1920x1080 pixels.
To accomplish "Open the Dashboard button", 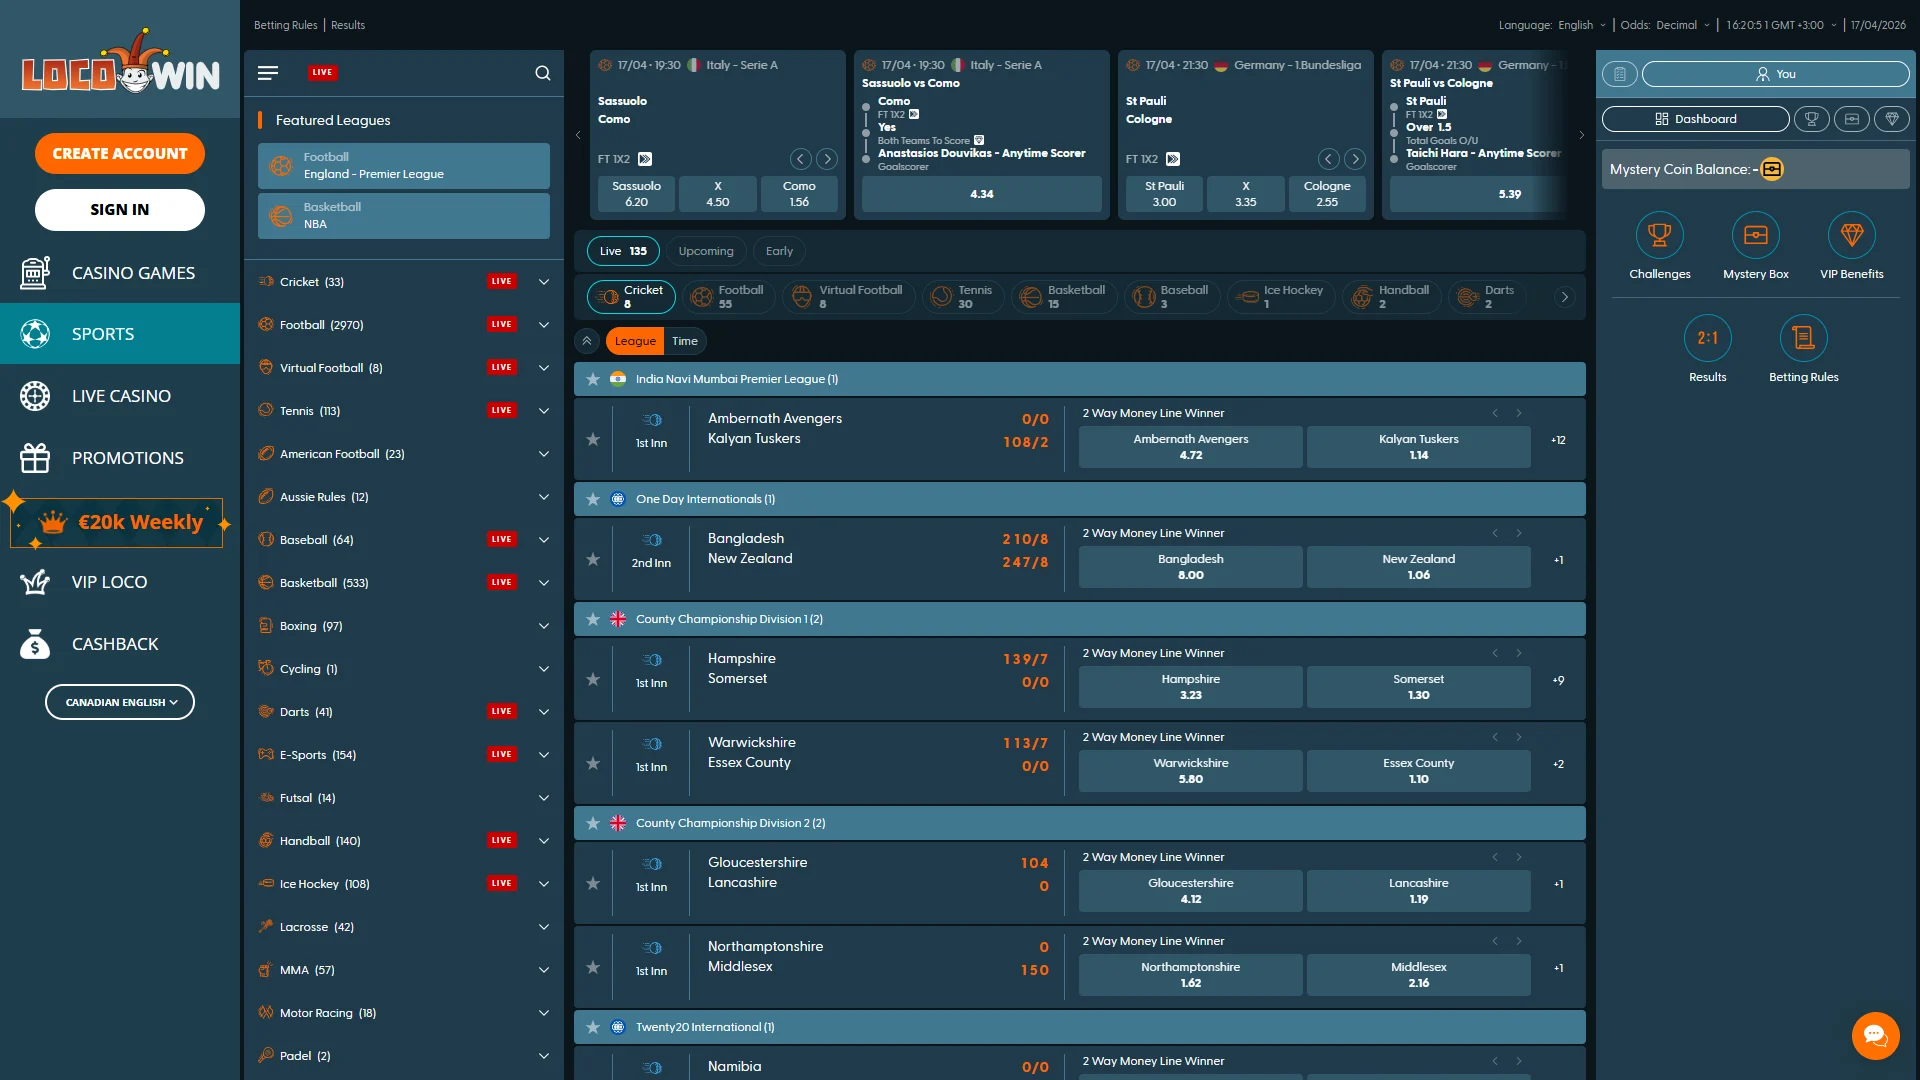I will pyautogui.click(x=1696, y=119).
